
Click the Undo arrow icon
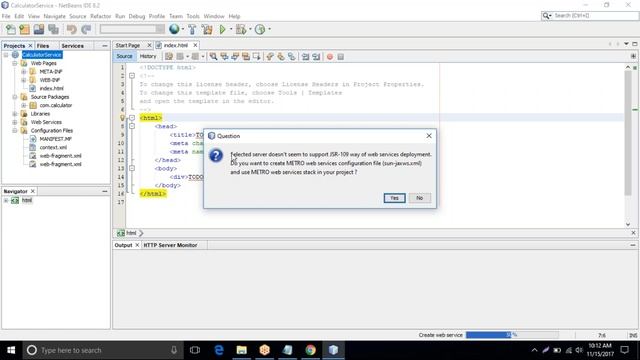tap(72, 29)
